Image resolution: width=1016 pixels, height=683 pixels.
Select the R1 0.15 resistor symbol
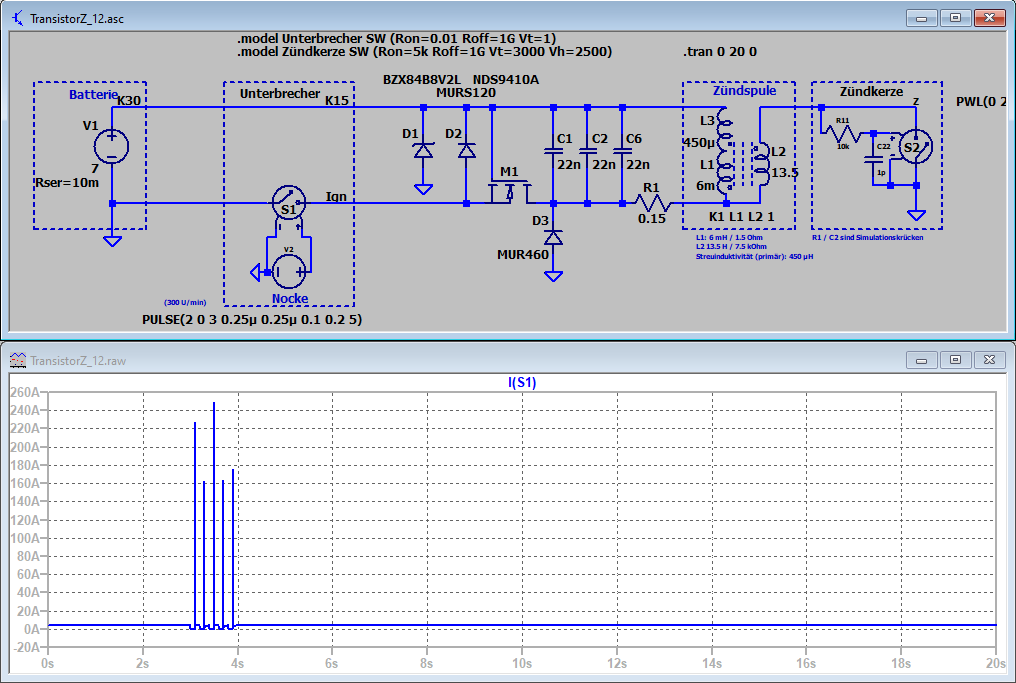click(651, 203)
